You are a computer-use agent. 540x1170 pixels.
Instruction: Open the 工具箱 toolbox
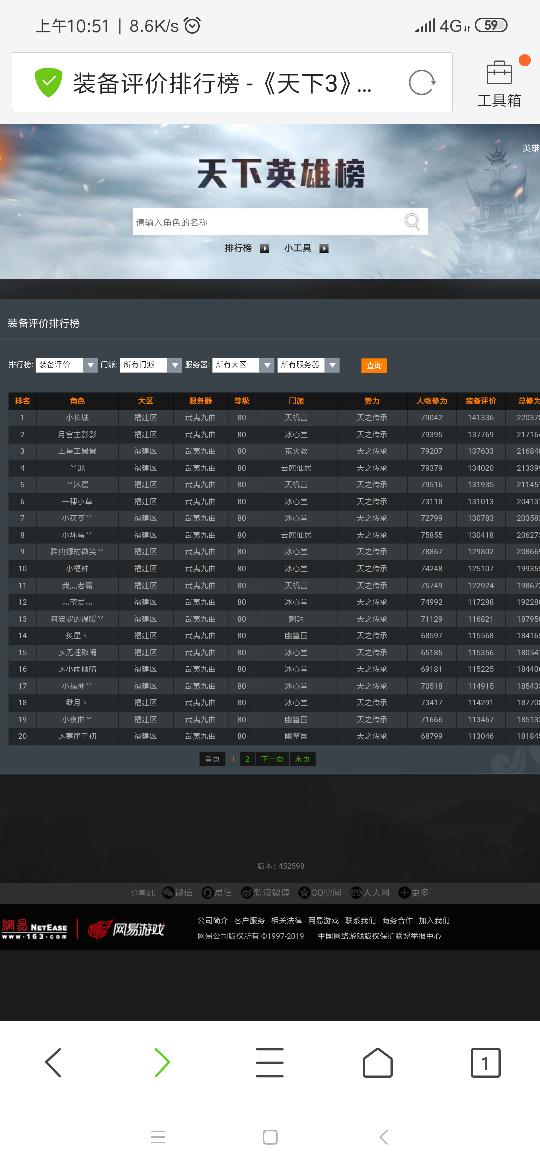tap(499, 82)
